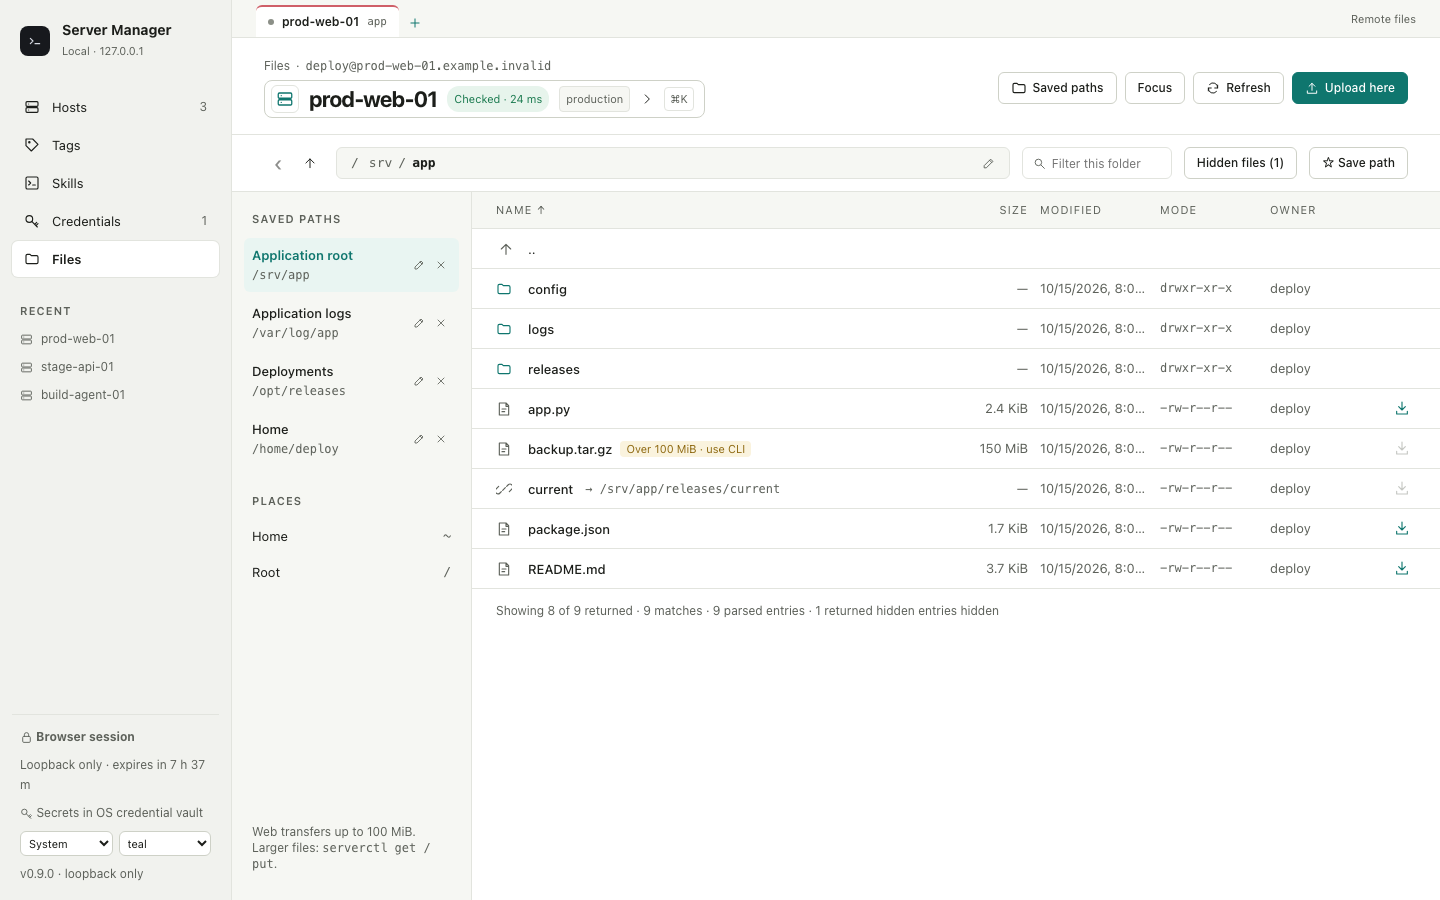Open the config folder

(956, 289)
